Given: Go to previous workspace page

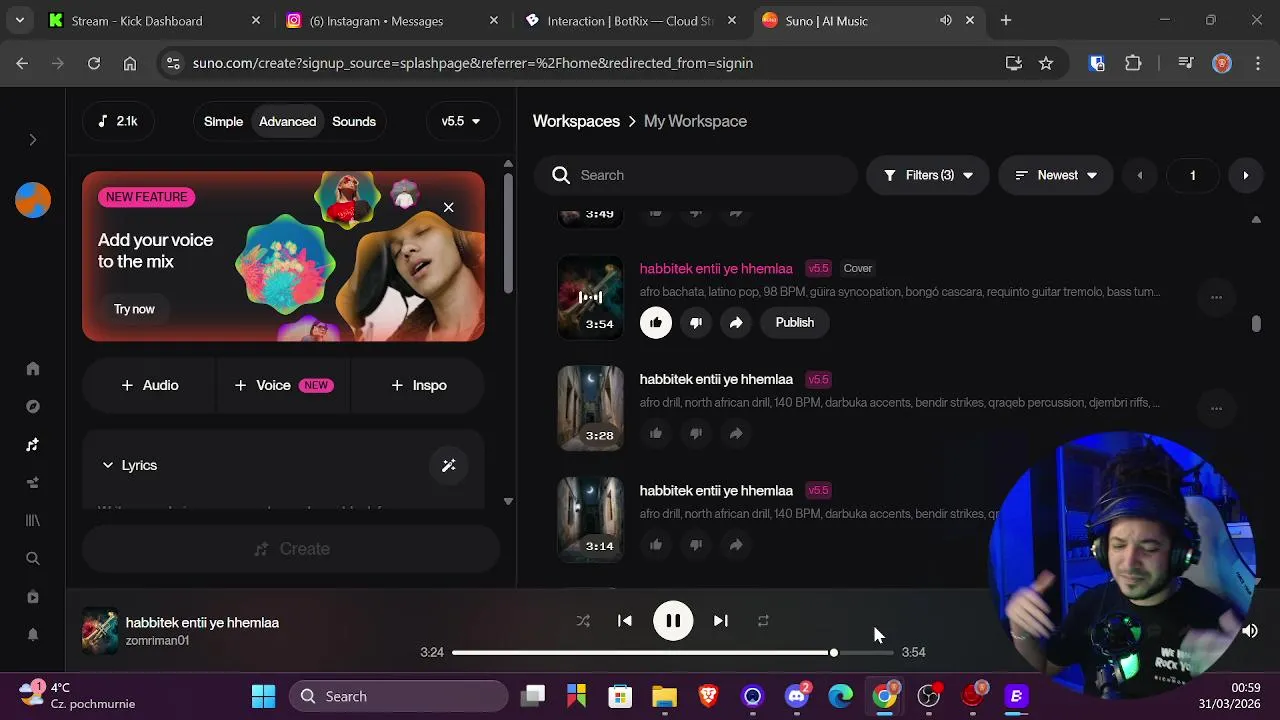Looking at the screenshot, I should [x=1140, y=175].
